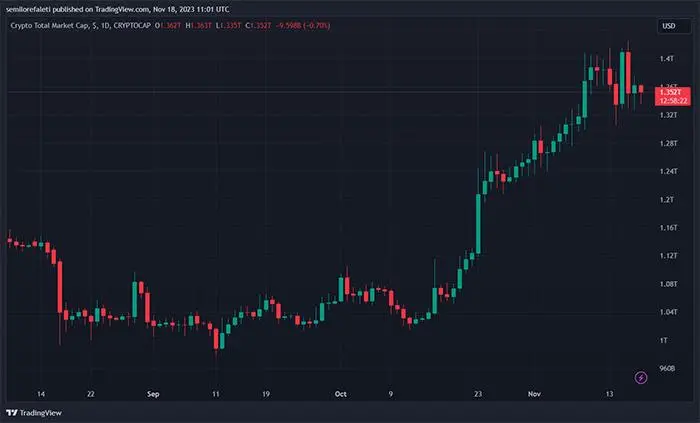Click the 11 date axis label
Screen dimensions: 700x423
[x=216, y=394]
